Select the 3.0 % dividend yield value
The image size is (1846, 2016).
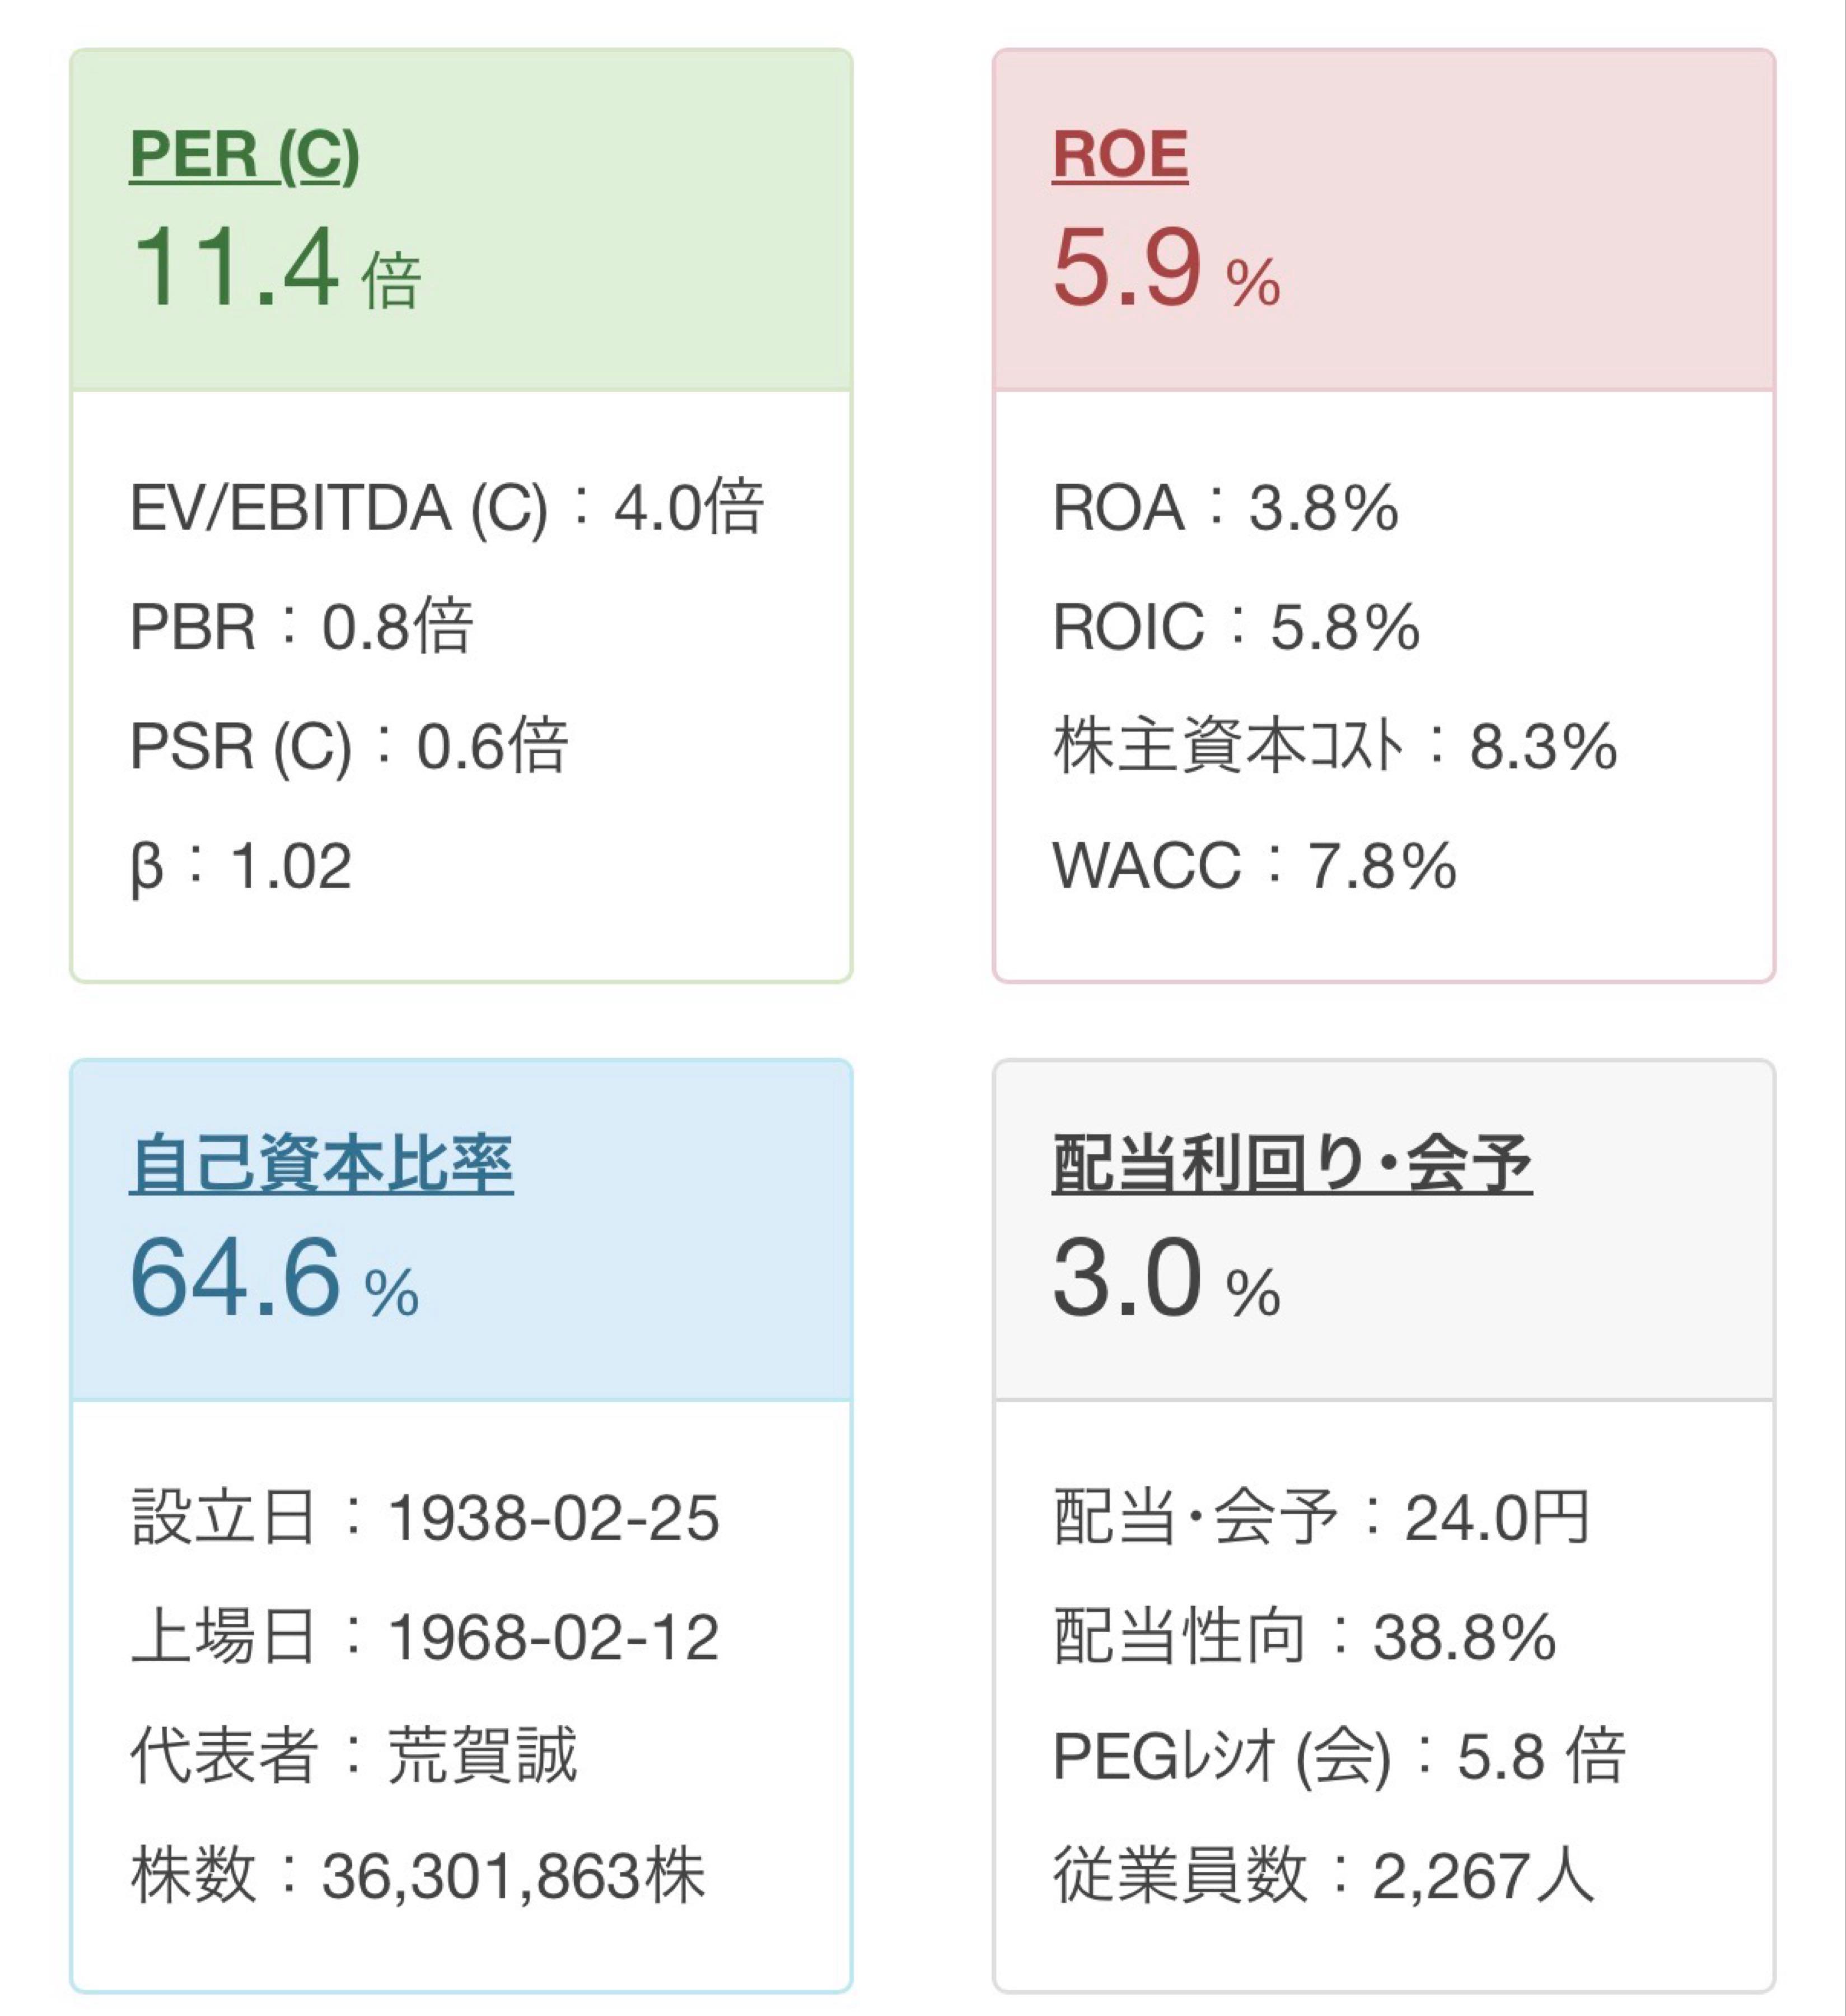(1166, 1278)
